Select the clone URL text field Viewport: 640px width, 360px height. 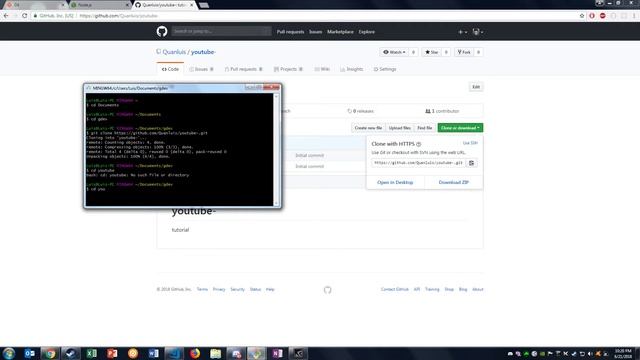click(x=418, y=163)
